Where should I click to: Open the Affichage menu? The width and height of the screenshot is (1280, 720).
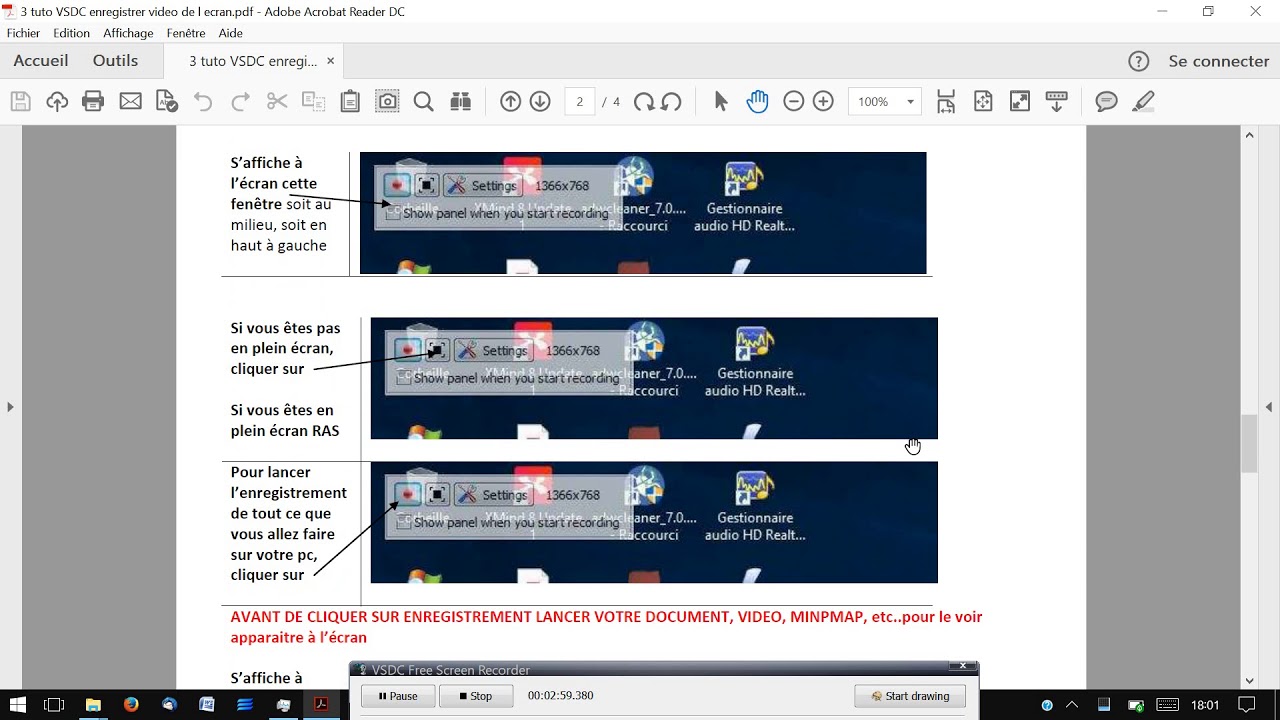click(128, 33)
